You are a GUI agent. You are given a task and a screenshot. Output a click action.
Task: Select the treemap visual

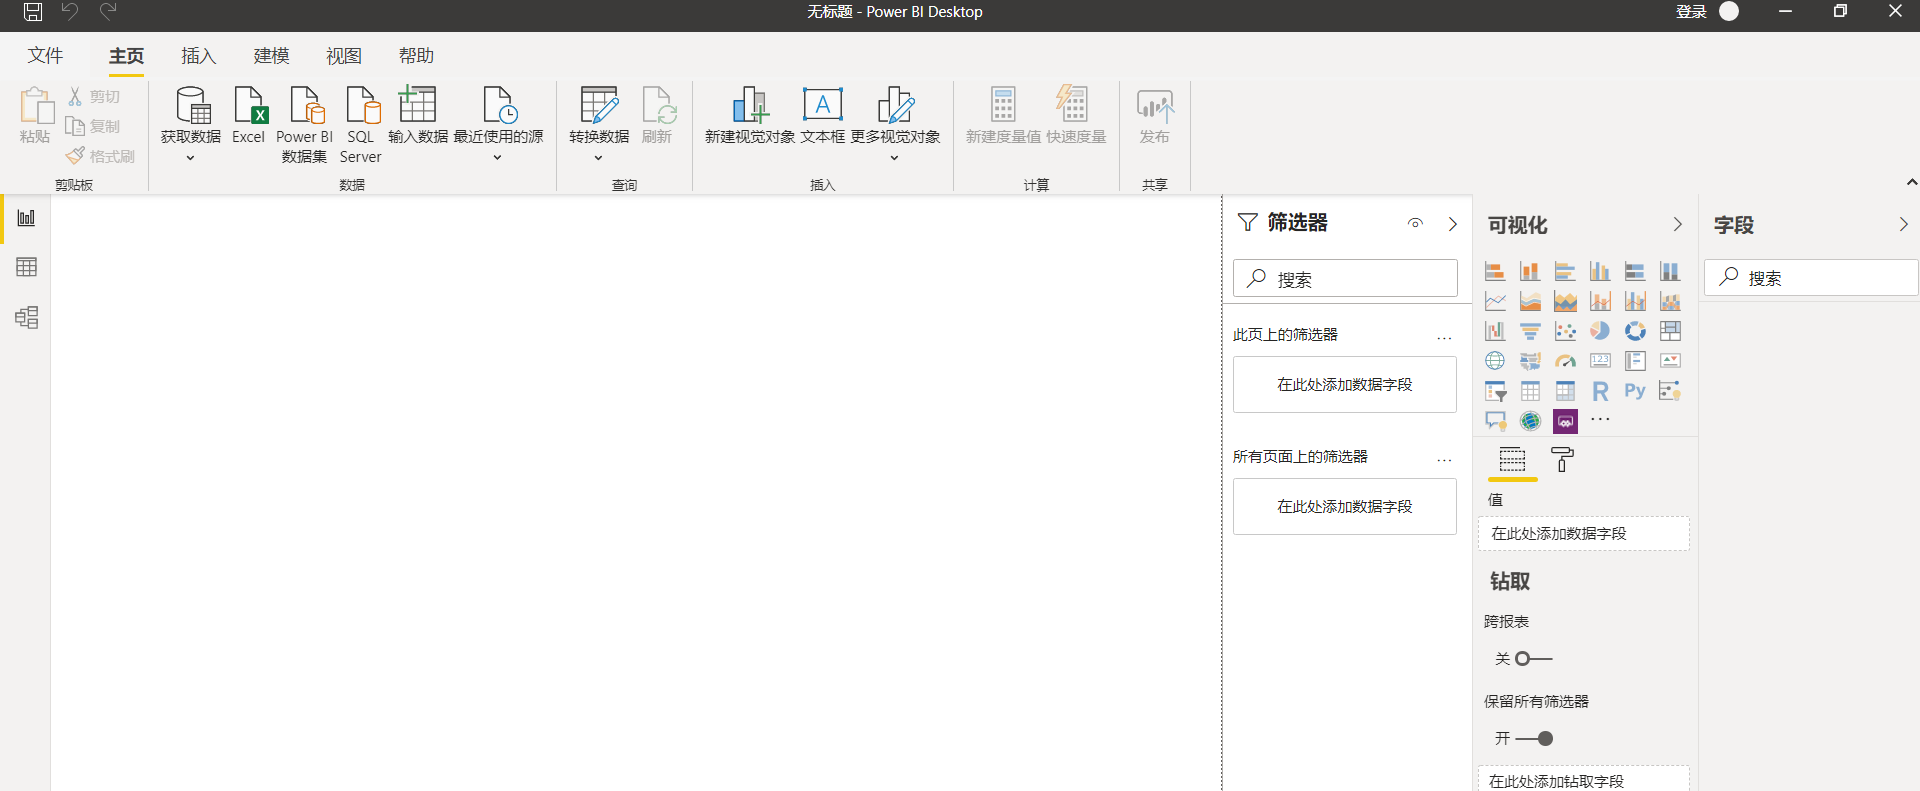1670,331
